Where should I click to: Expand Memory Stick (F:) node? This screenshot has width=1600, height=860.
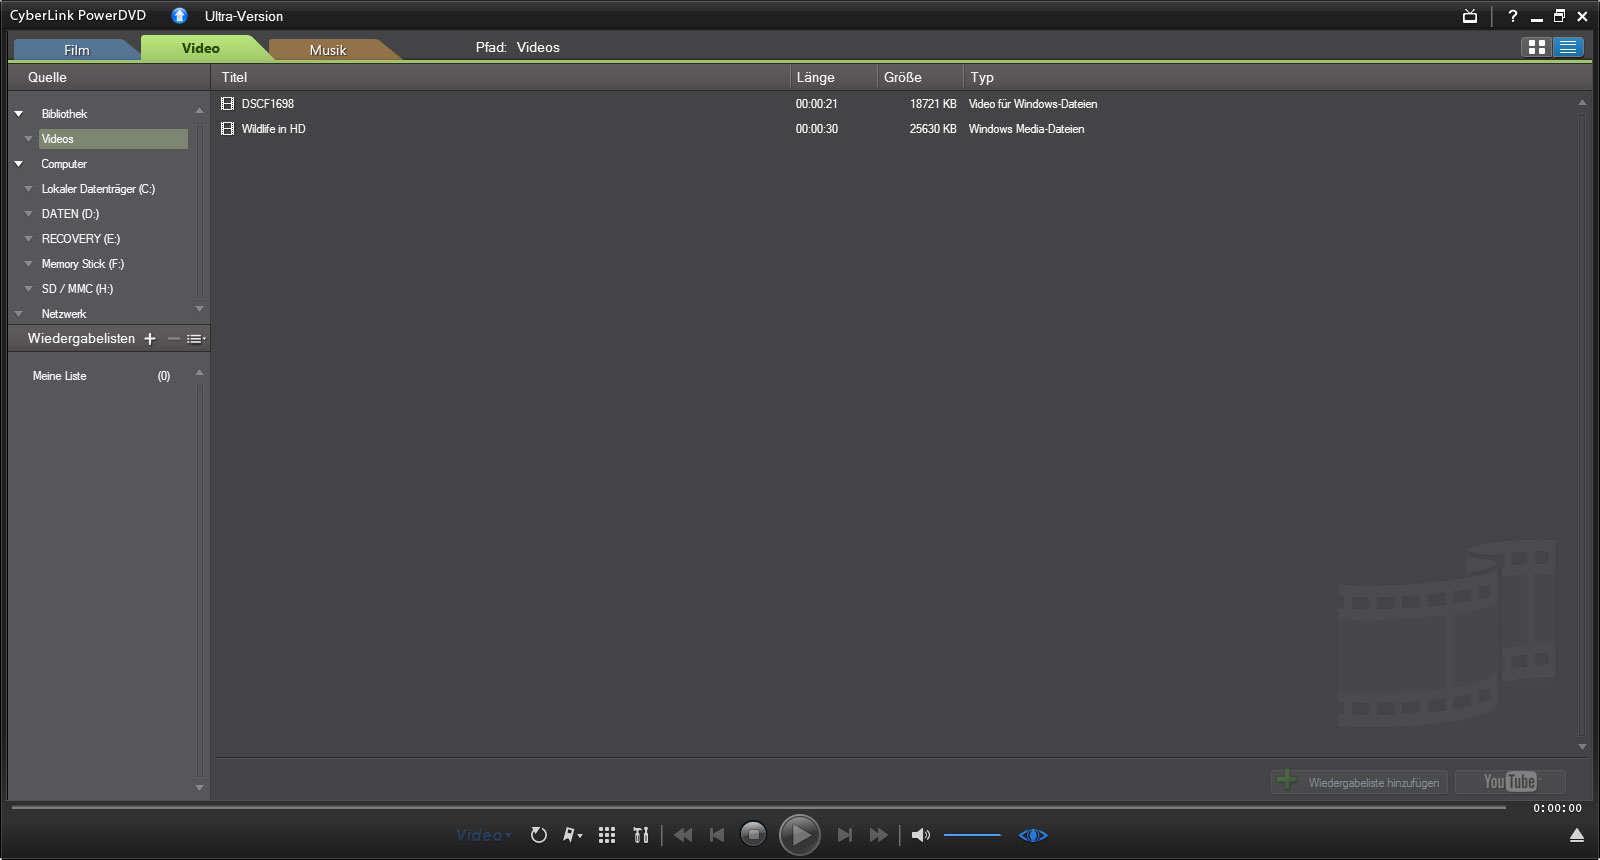(x=29, y=264)
